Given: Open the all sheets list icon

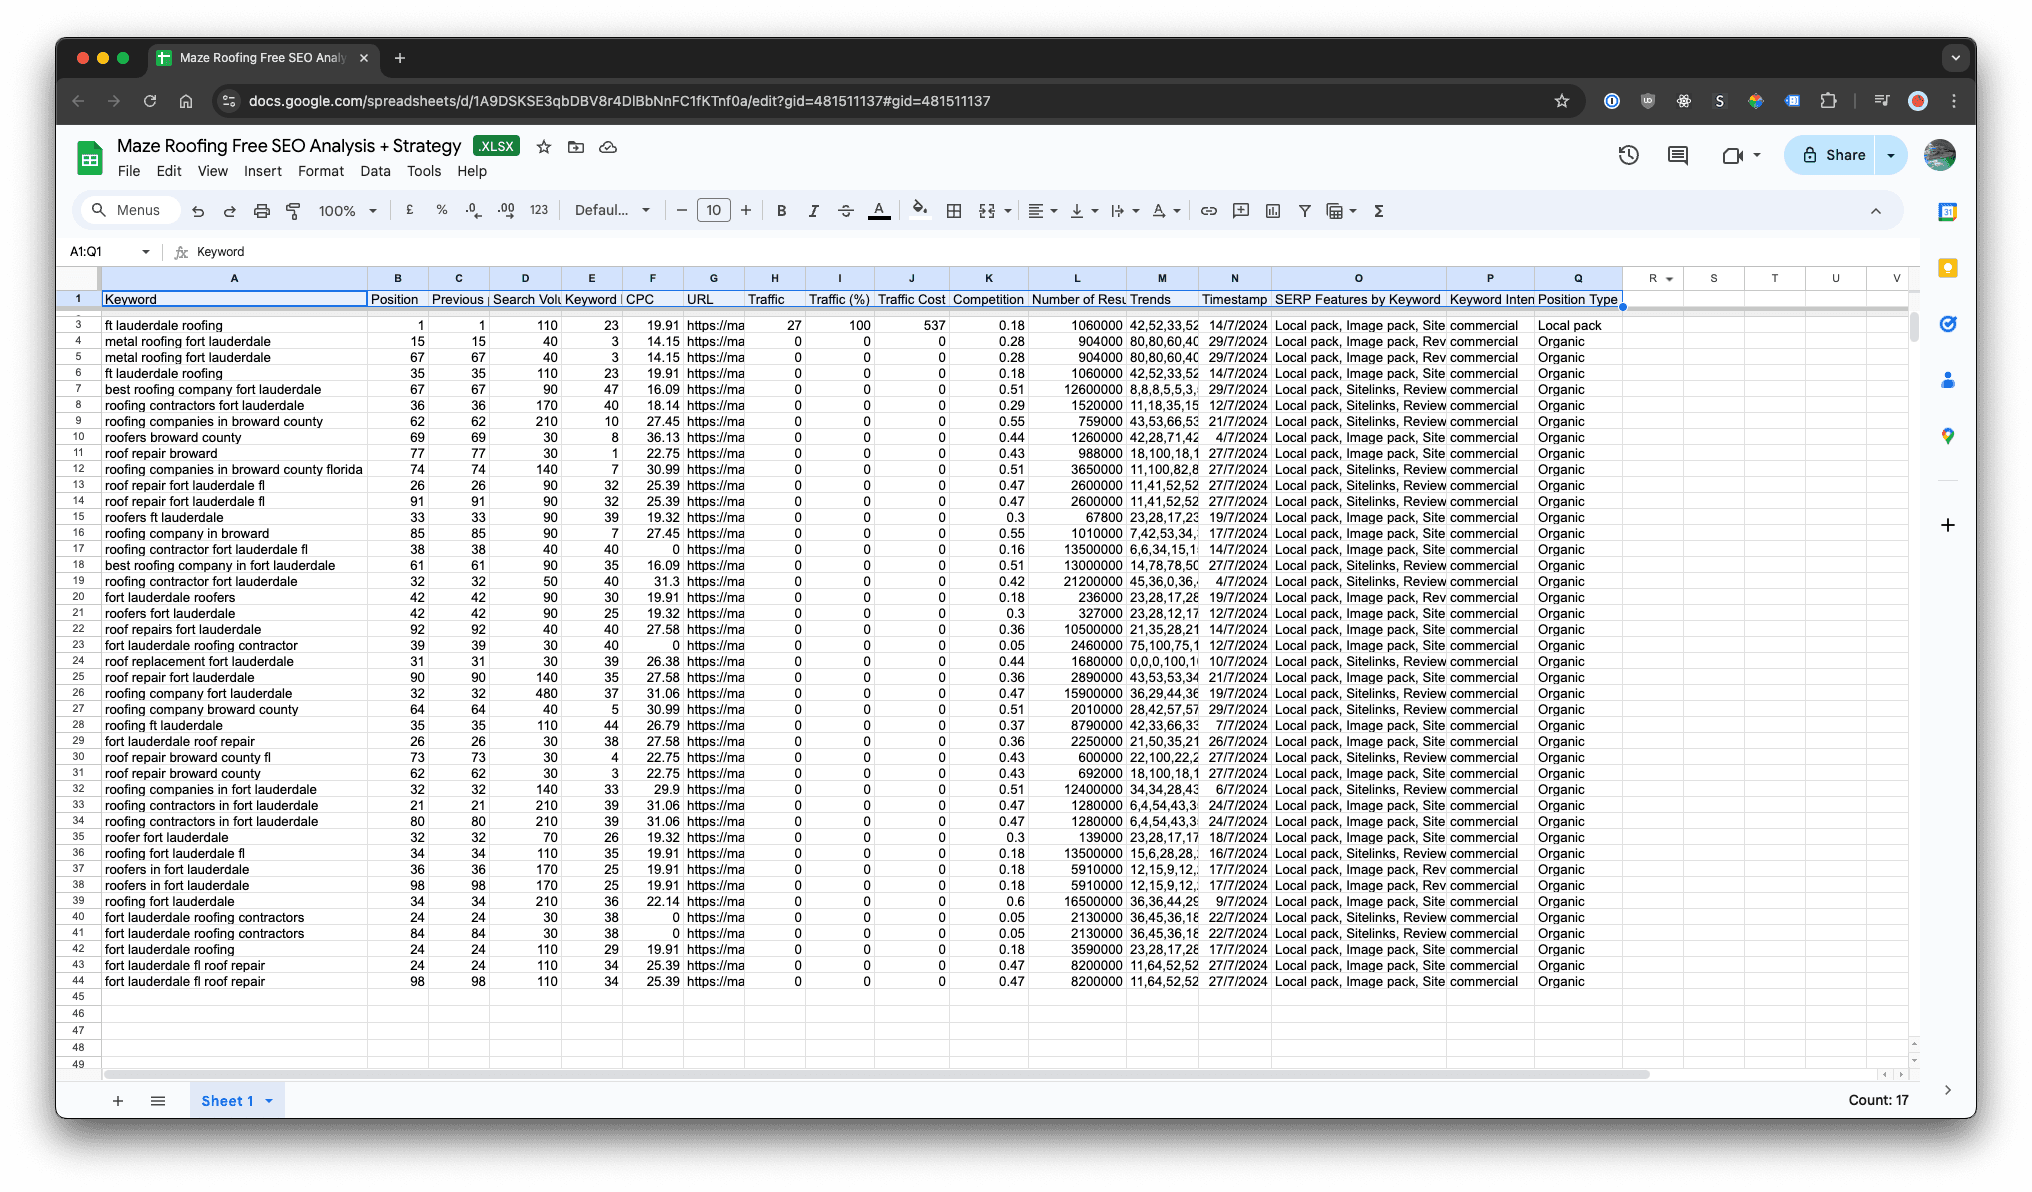Looking at the screenshot, I should pyautogui.click(x=158, y=1101).
